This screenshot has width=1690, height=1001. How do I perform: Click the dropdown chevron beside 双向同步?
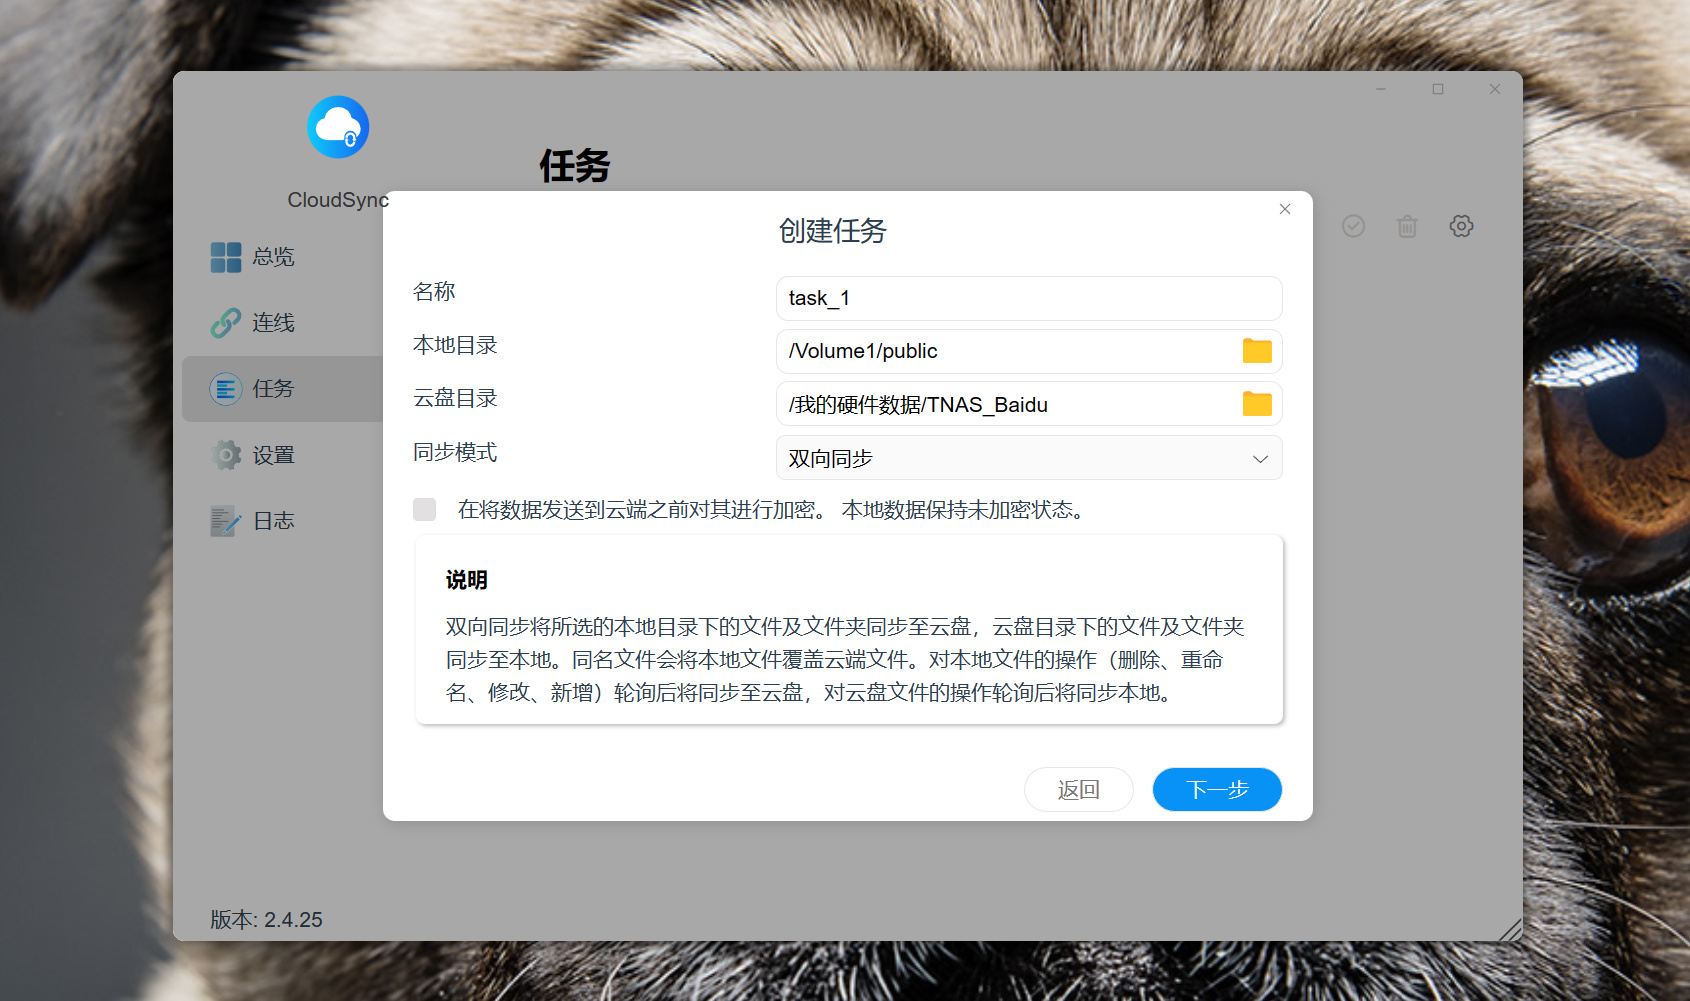point(1260,459)
